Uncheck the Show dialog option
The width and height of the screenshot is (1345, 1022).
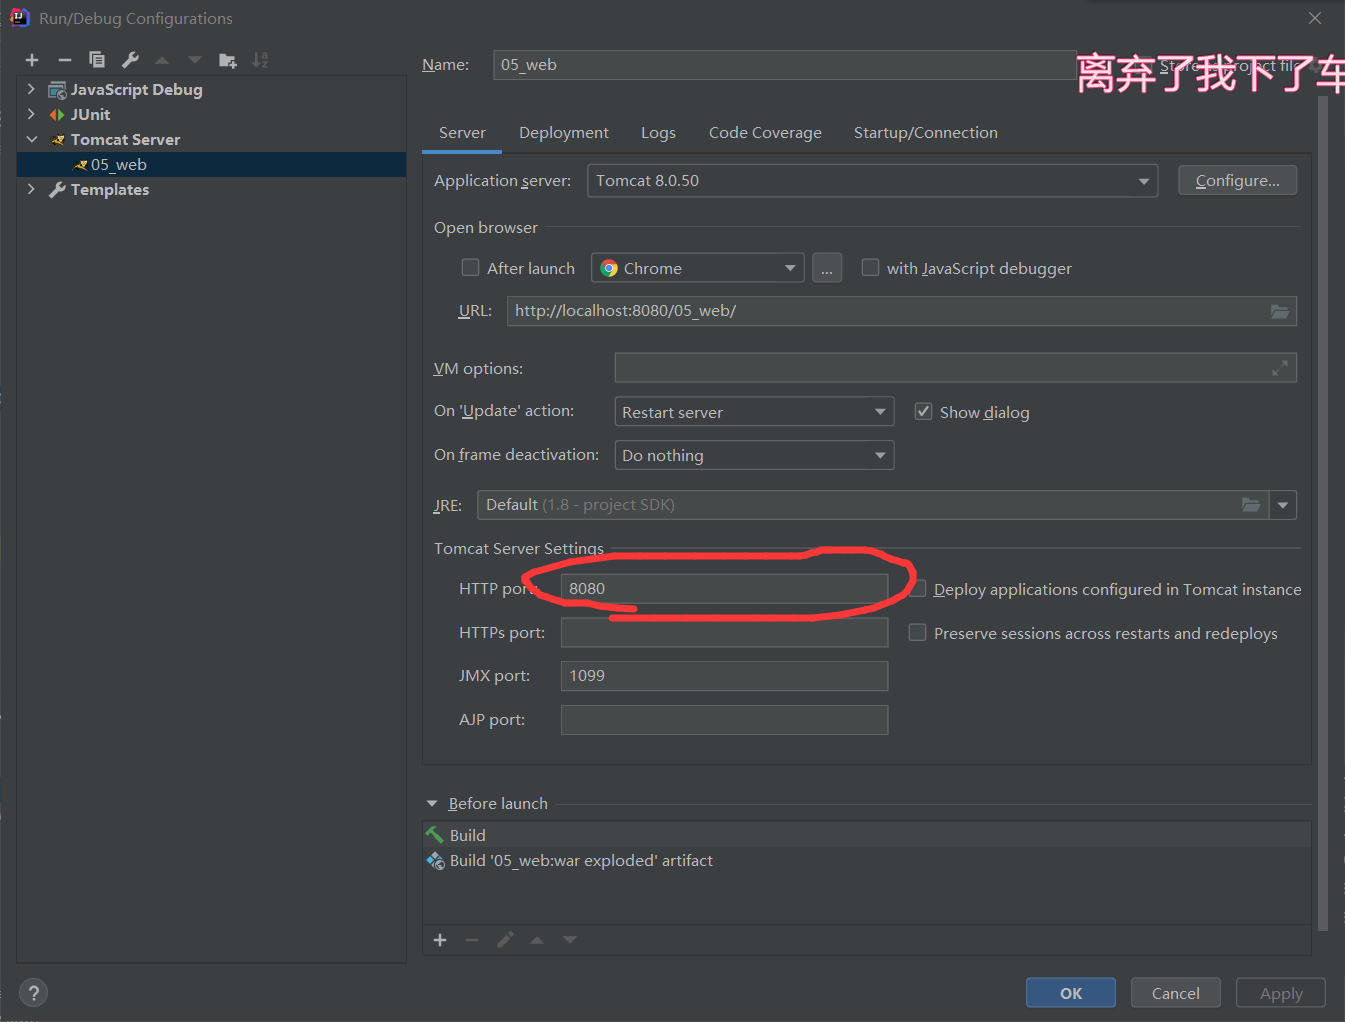pyautogui.click(x=923, y=412)
